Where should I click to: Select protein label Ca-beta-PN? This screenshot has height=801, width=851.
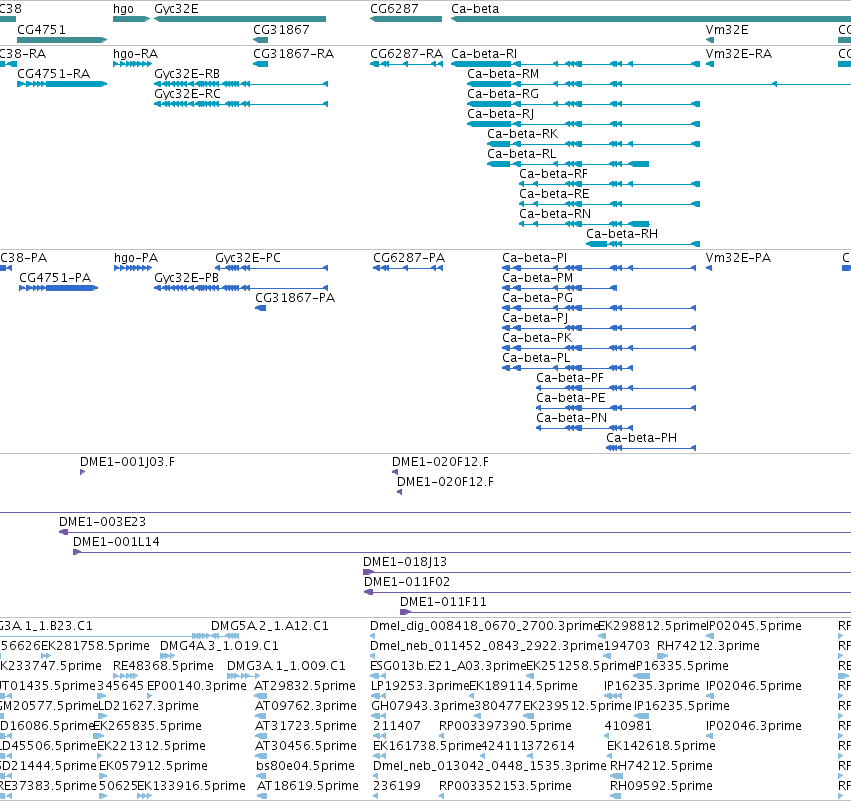coord(571,418)
